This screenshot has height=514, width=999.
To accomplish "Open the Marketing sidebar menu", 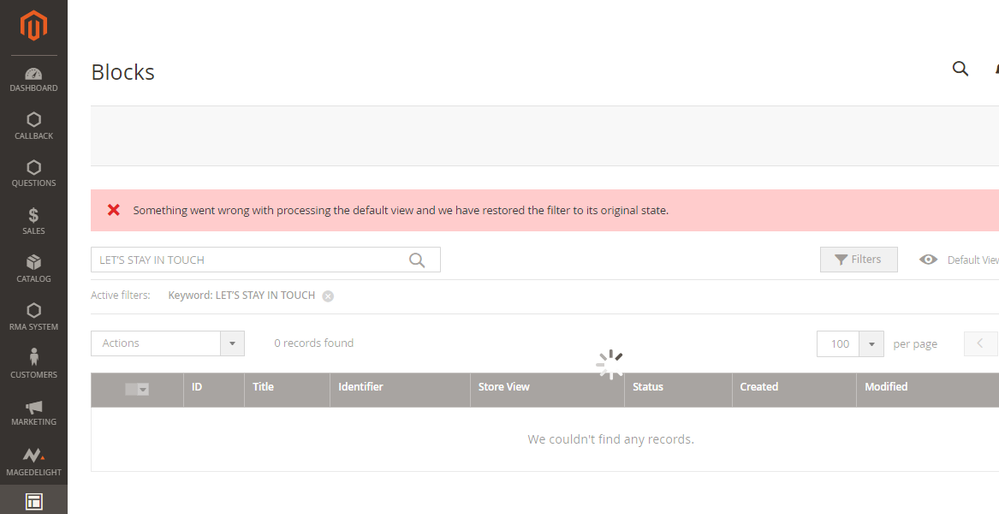I will [33, 412].
